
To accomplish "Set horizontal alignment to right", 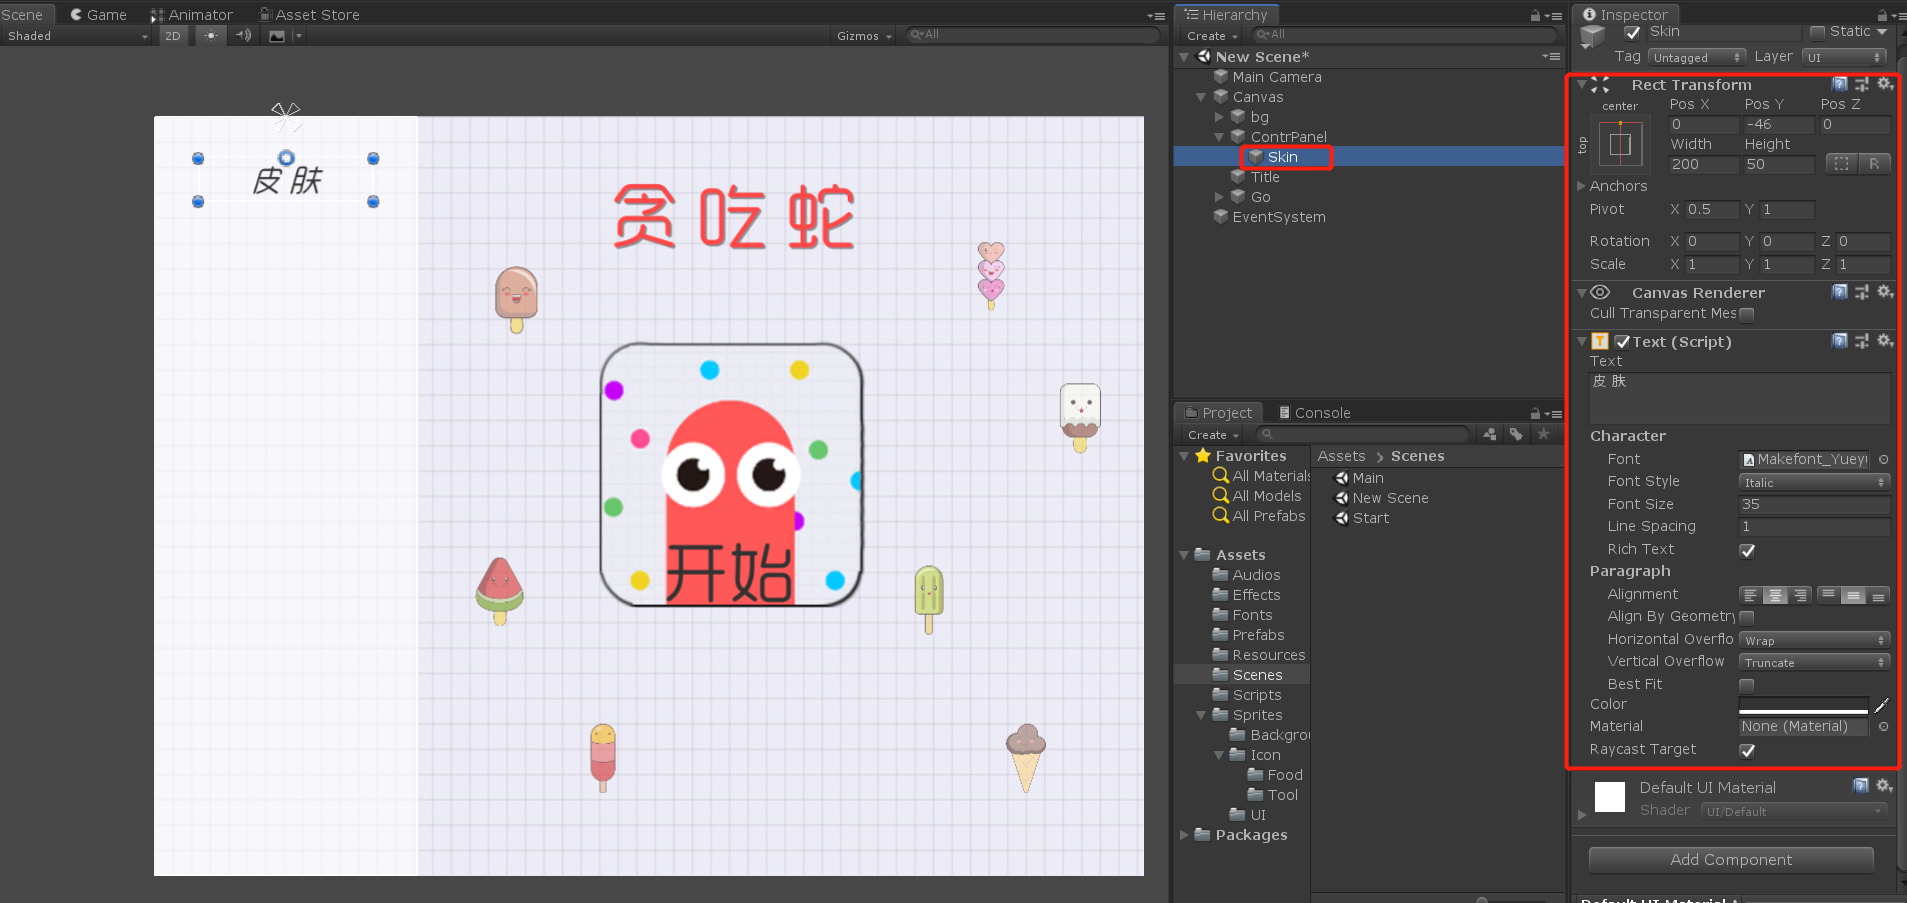I will [1800, 595].
